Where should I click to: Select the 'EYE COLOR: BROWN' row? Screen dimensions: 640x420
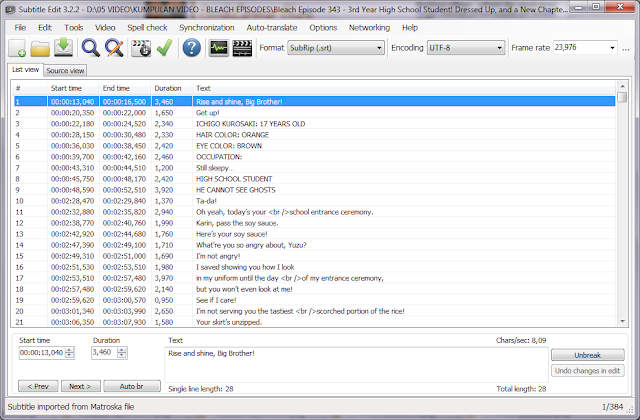point(314,146)
